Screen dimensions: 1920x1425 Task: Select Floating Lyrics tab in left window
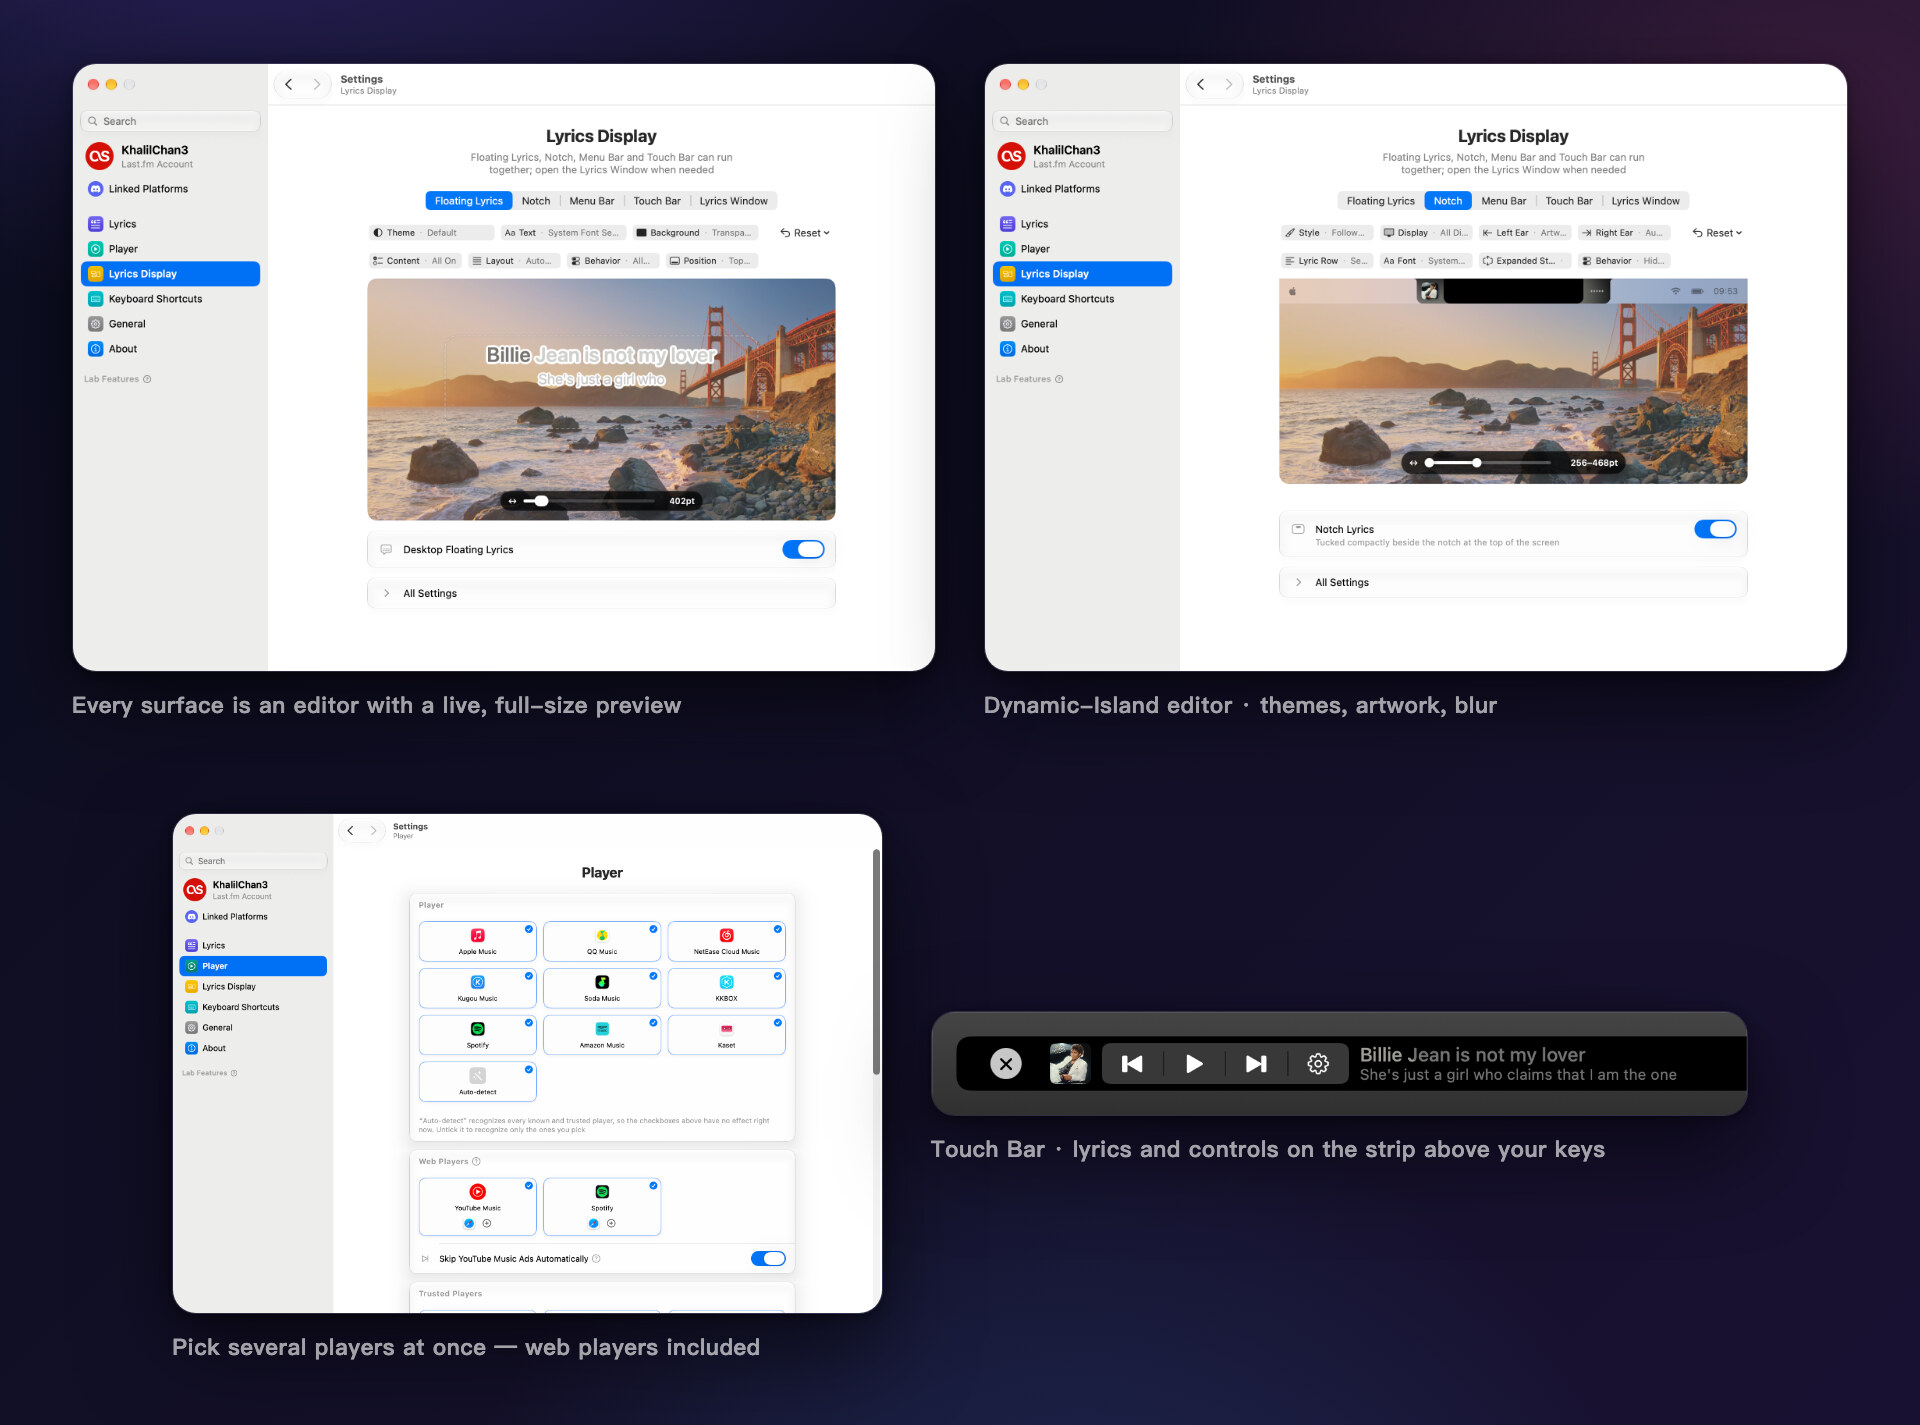pos(469,201)
